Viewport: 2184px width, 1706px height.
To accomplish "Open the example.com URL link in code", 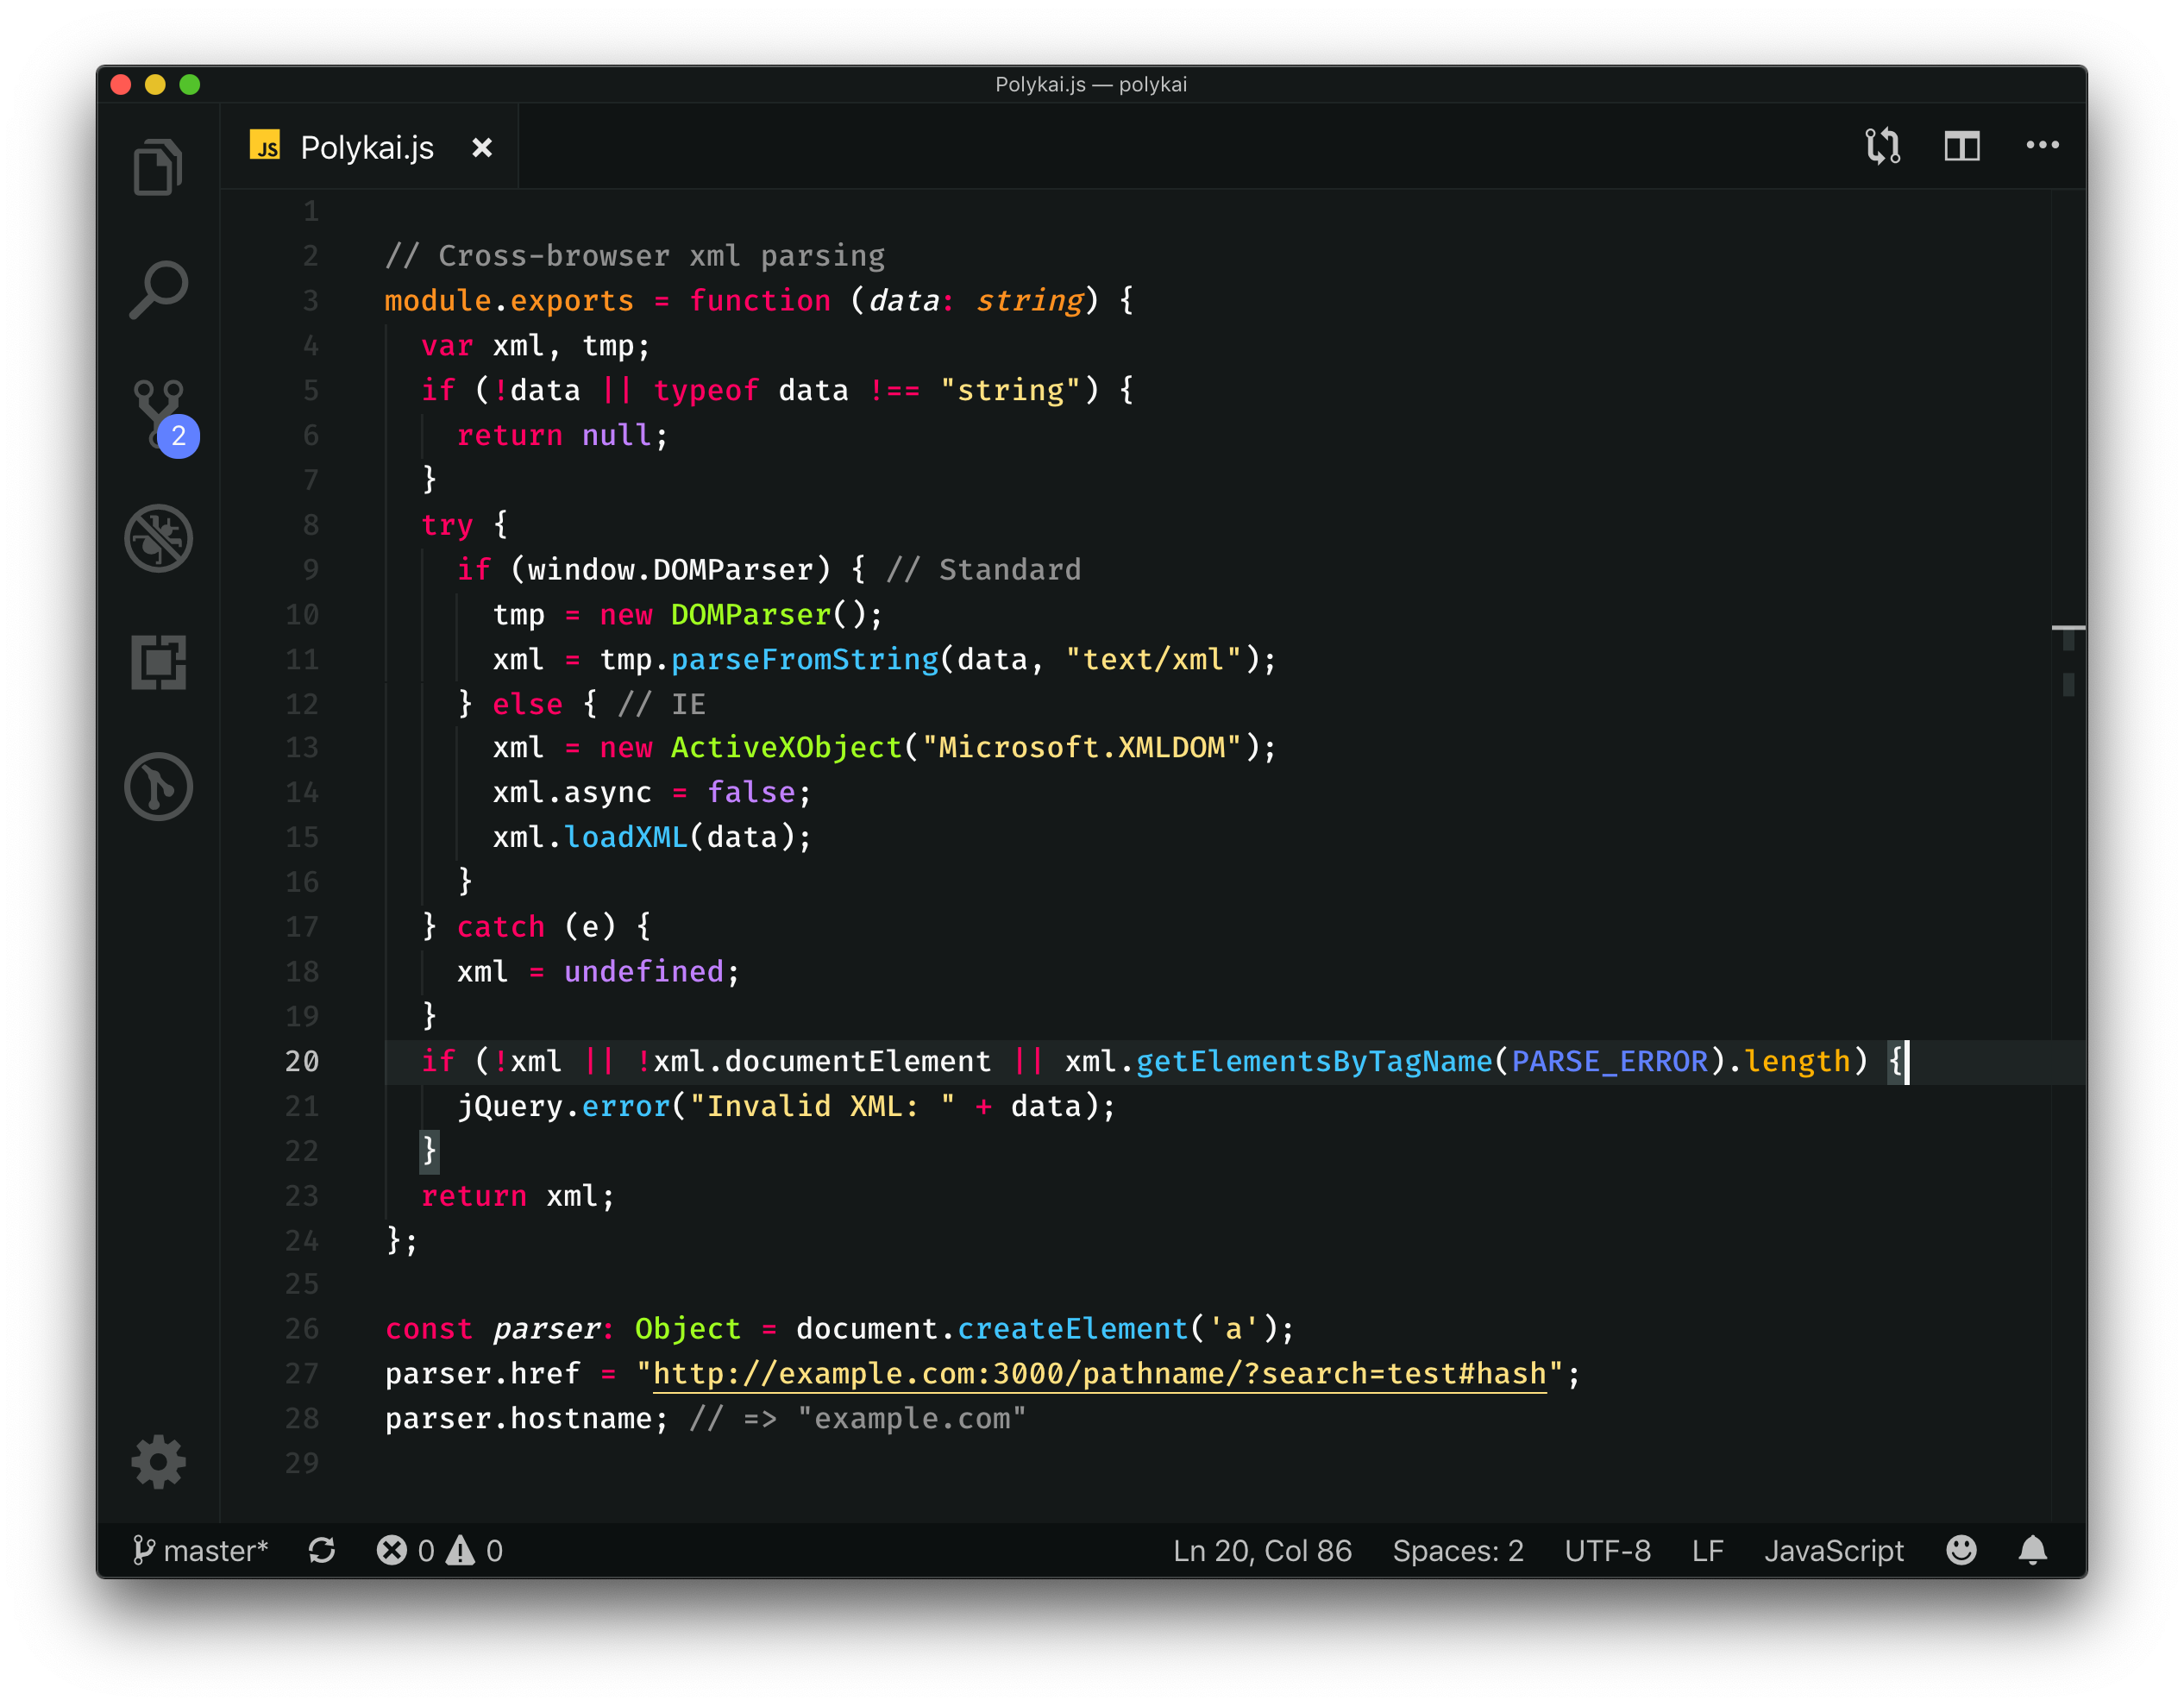I will 1098,1374.
